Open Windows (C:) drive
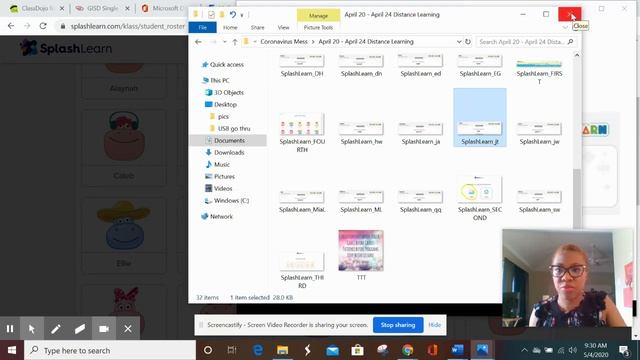The image size is (640, 360). (x=231, y=200)
